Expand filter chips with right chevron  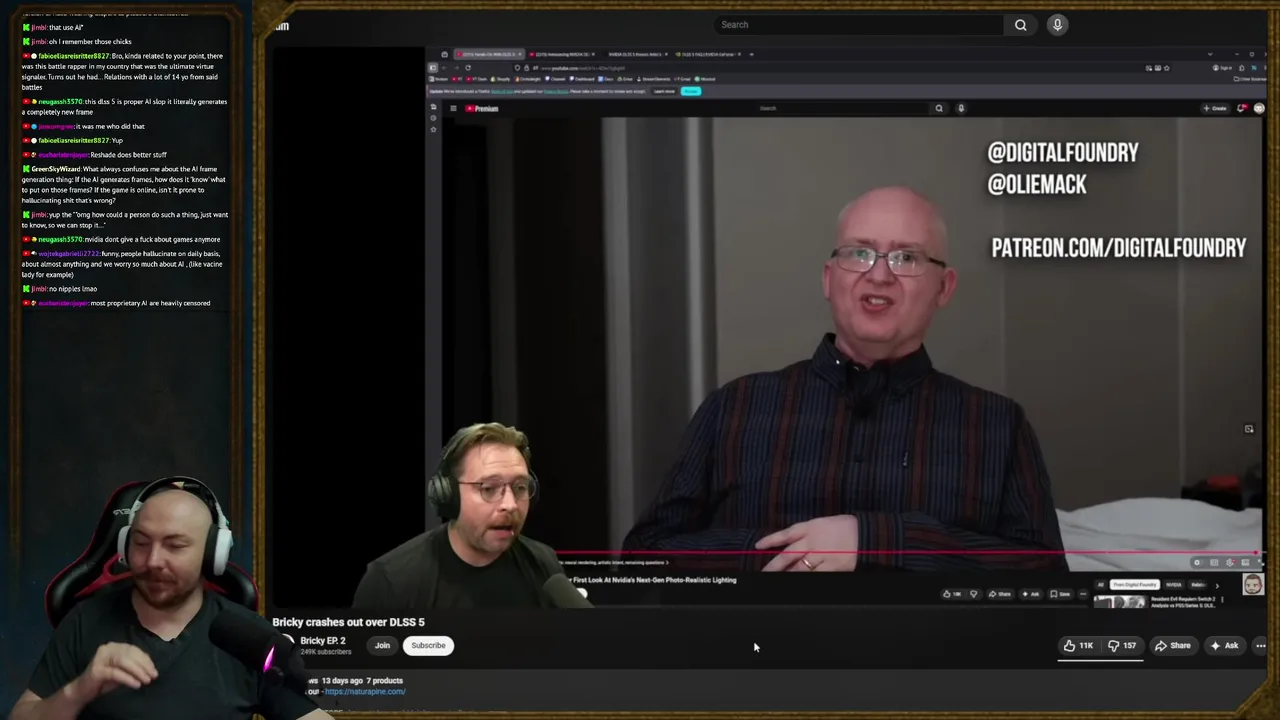[1218, 585]
